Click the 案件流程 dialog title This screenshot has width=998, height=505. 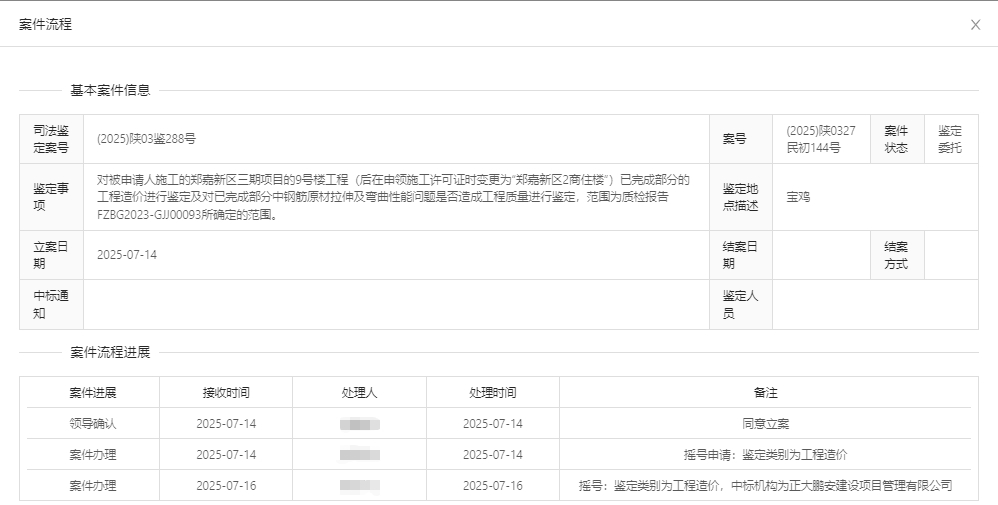pos(46,24)
